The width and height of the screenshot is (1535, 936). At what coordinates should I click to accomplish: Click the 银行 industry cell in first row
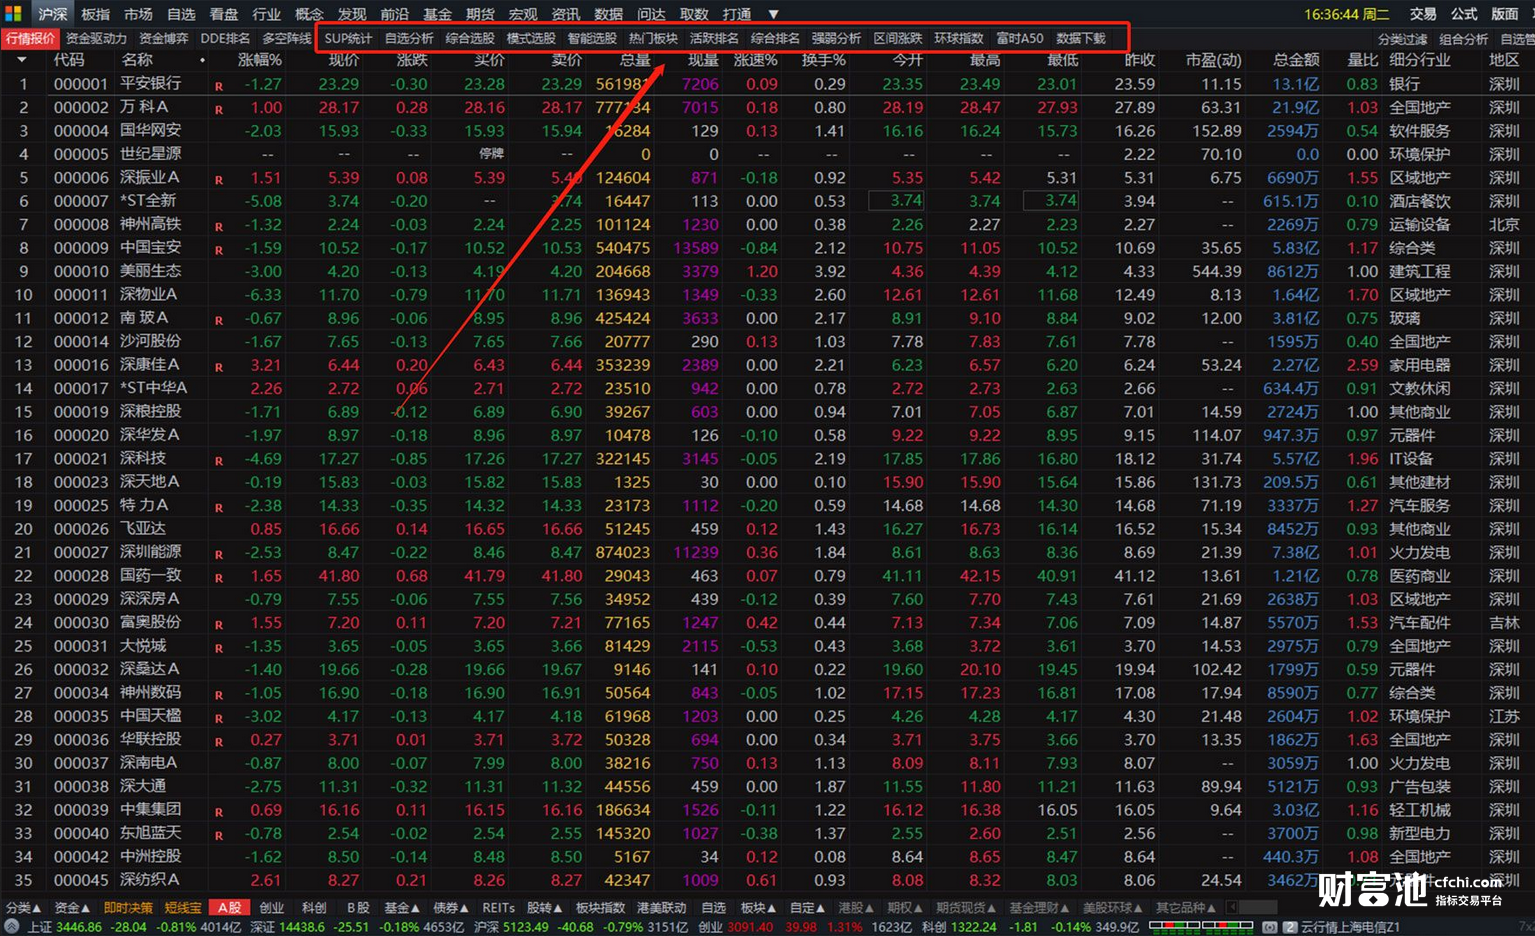pos(1404,84)
